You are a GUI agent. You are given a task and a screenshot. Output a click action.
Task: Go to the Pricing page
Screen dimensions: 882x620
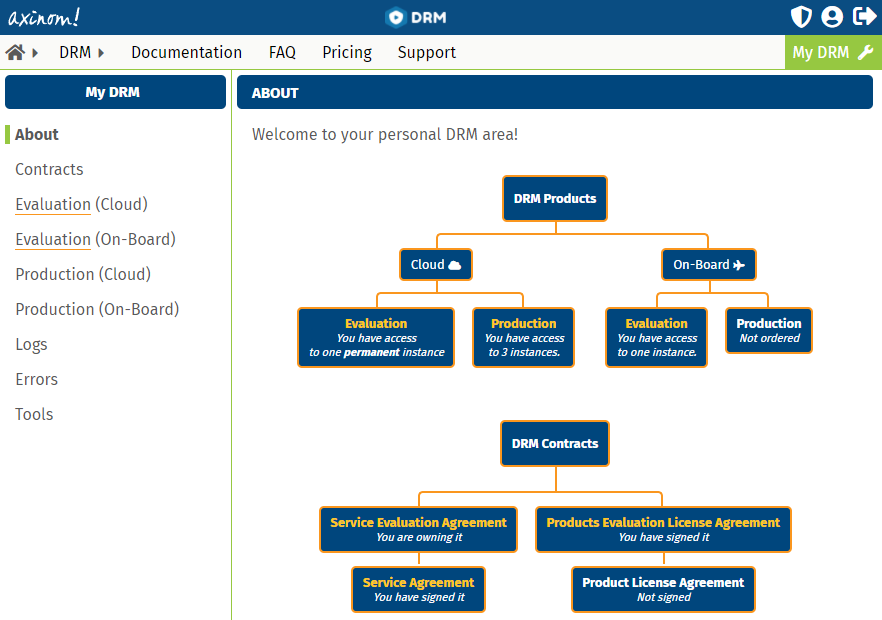[x=347, y=52]
